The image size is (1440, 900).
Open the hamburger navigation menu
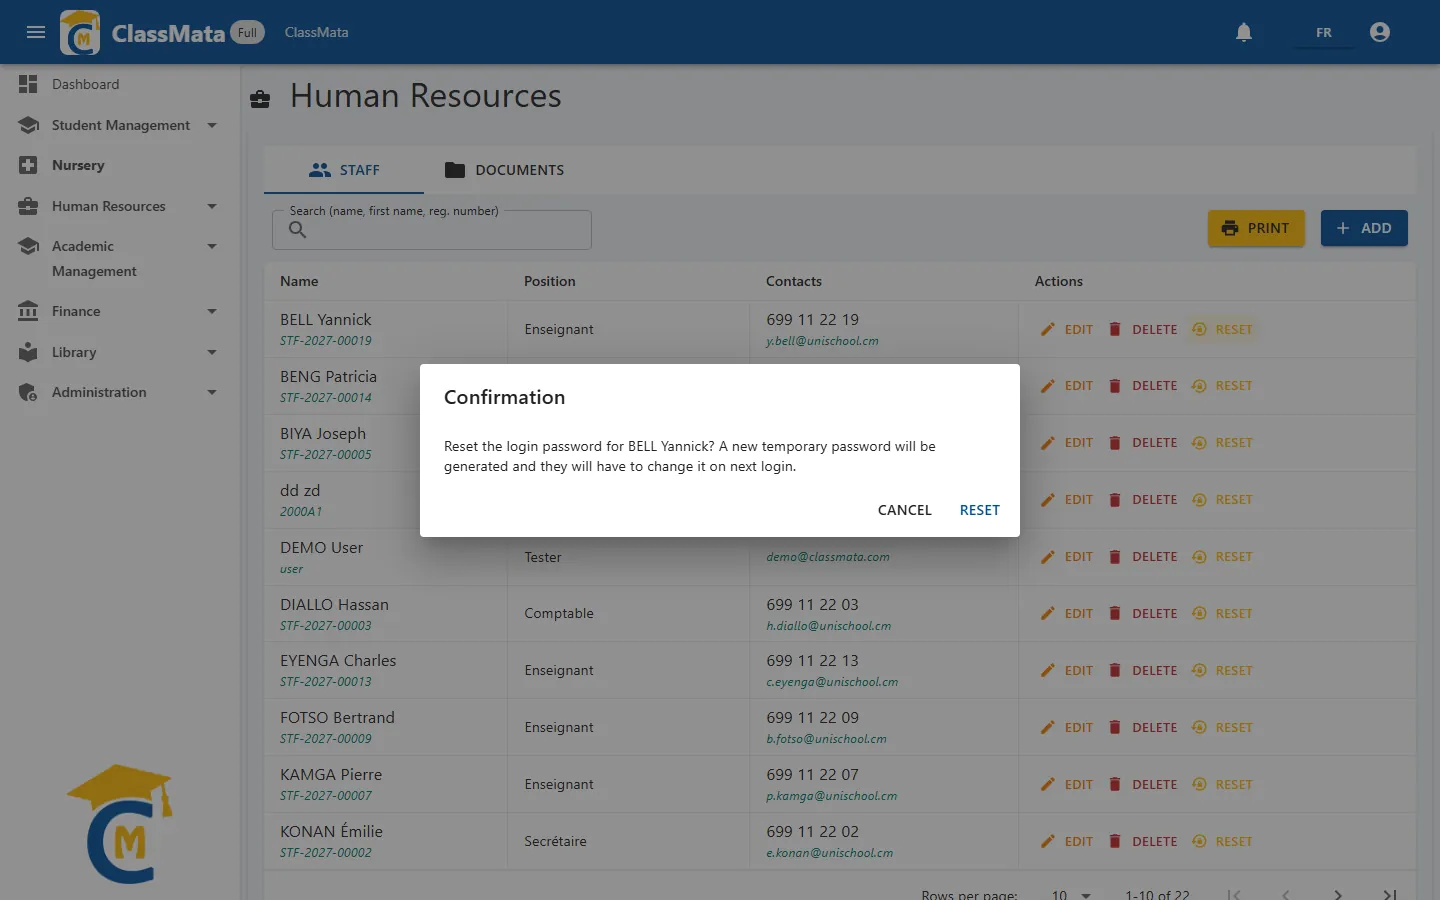[36, 32]
